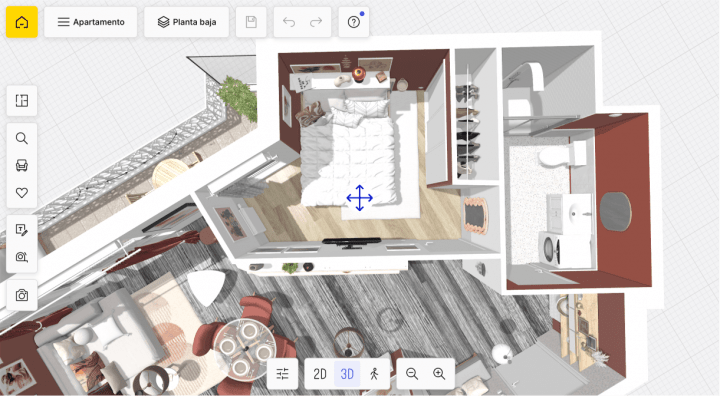Take a snapshot with the camera icon
Image resolution: width=720 pixels, height=396 pixels.
(x=22, y=295)
